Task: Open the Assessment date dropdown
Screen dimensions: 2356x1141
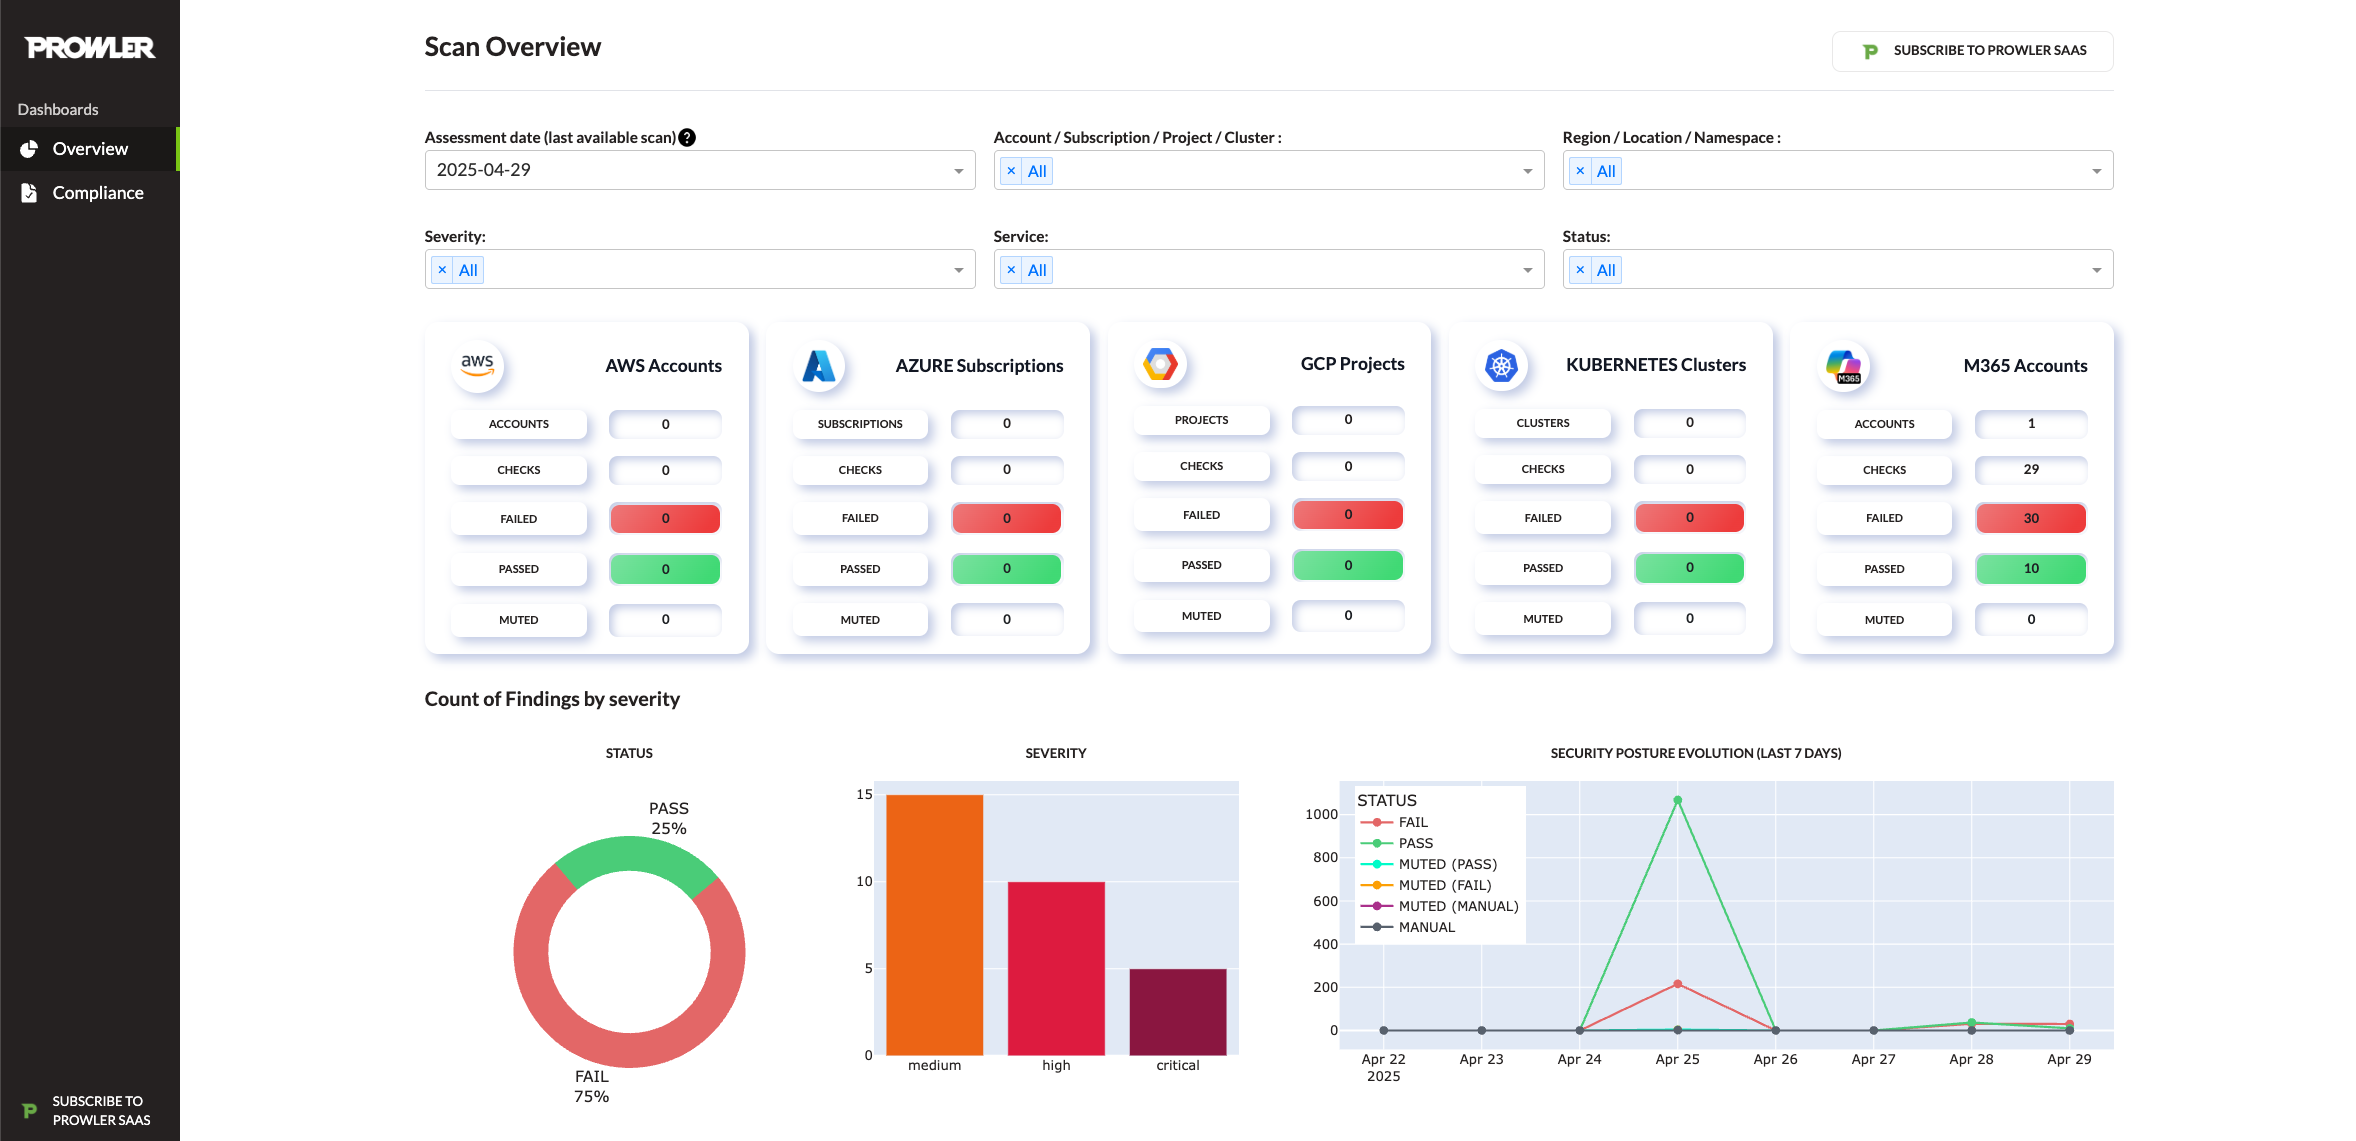Action: pyautogui.click(x=956, y=169)
